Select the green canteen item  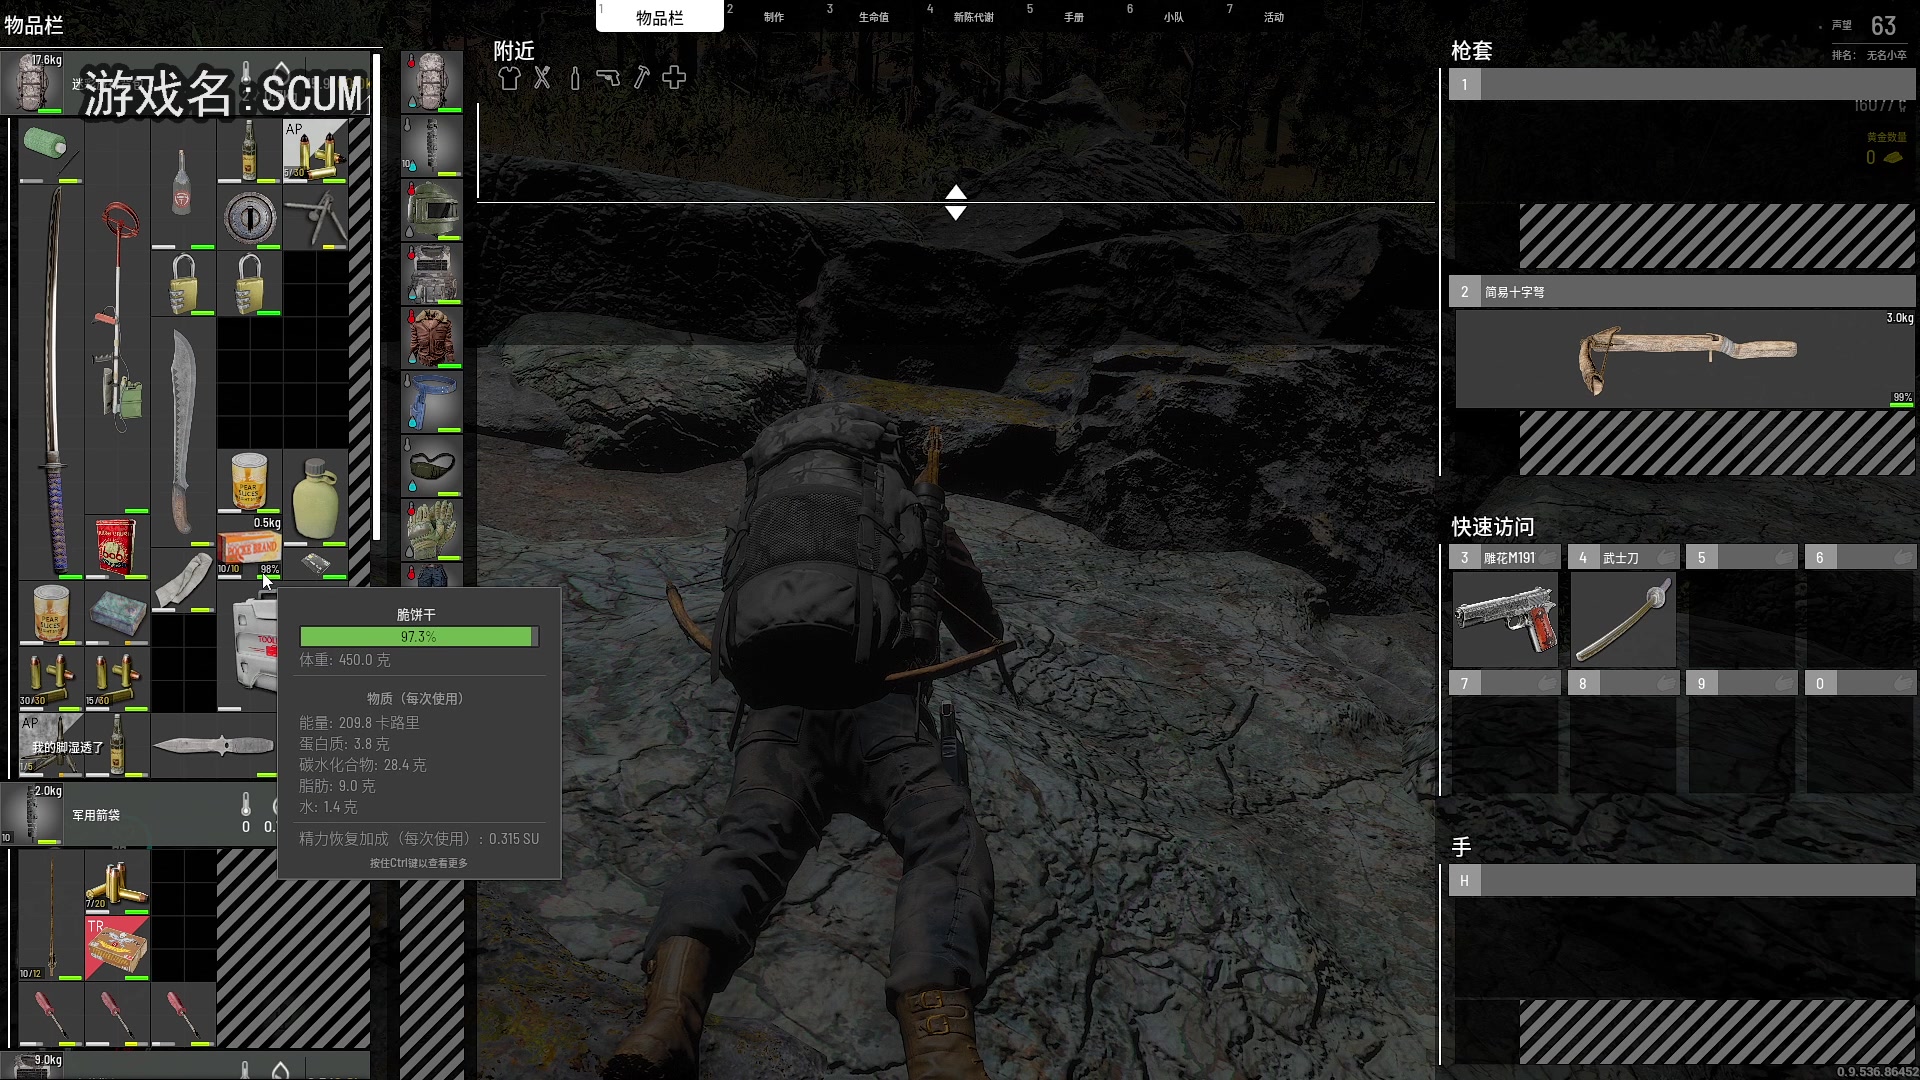(x=316, y=497)
